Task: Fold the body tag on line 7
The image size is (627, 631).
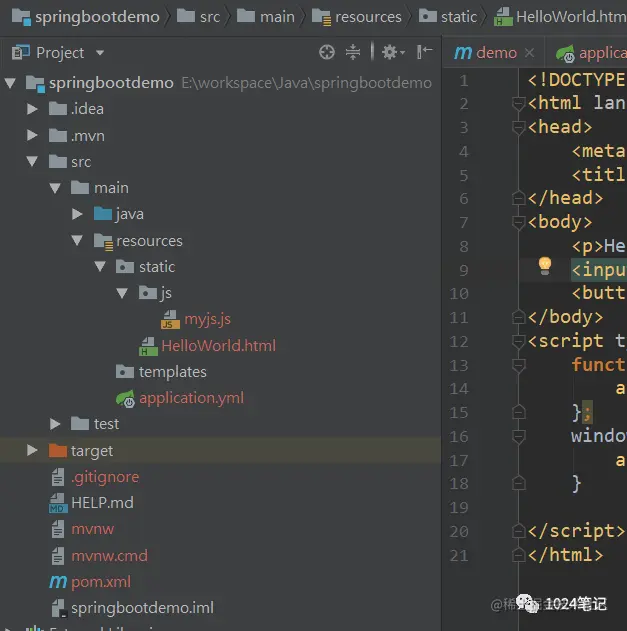Action: 518,222
